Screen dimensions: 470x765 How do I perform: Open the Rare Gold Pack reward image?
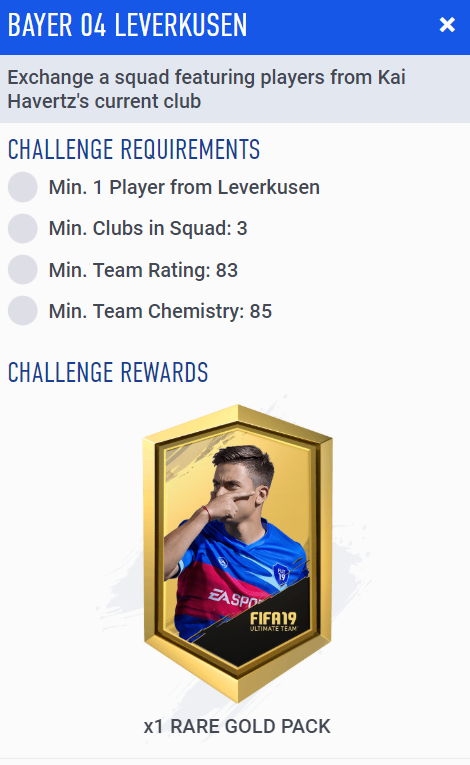click(x=238, y=553)
